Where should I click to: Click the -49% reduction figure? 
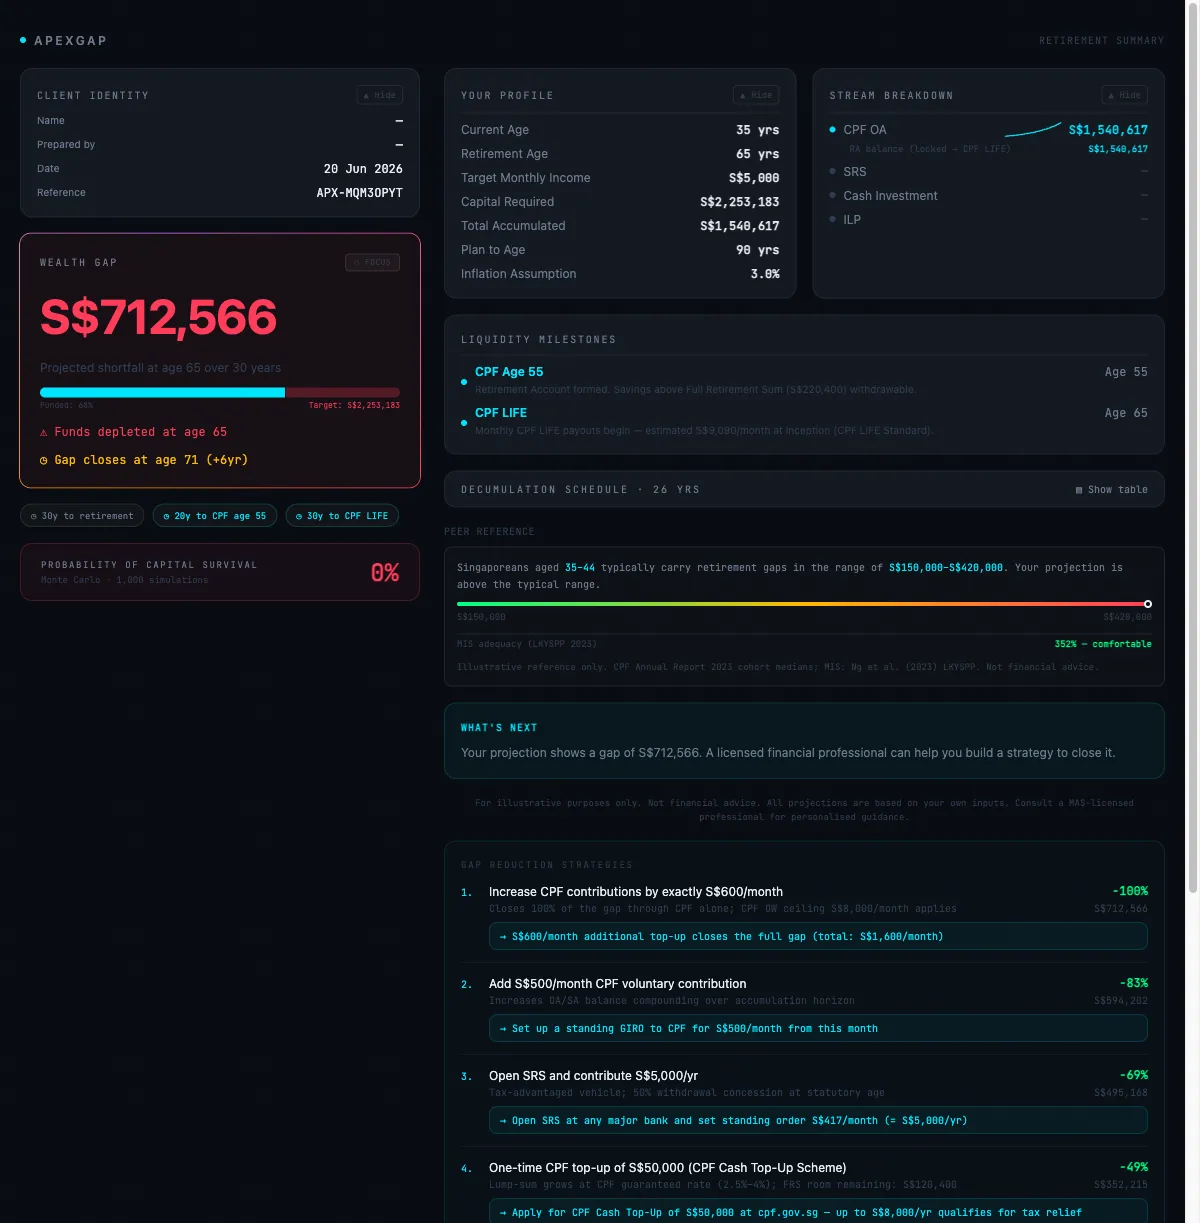1134,1167
